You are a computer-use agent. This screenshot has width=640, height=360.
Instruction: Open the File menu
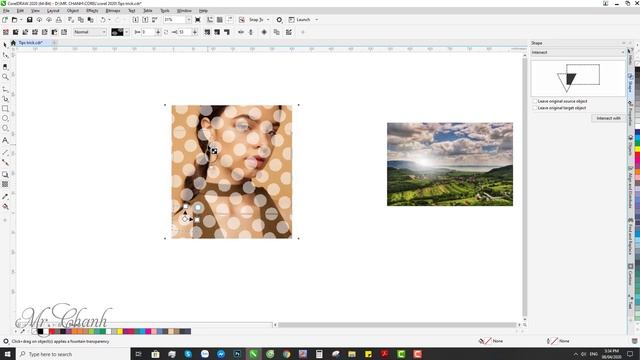6,11
